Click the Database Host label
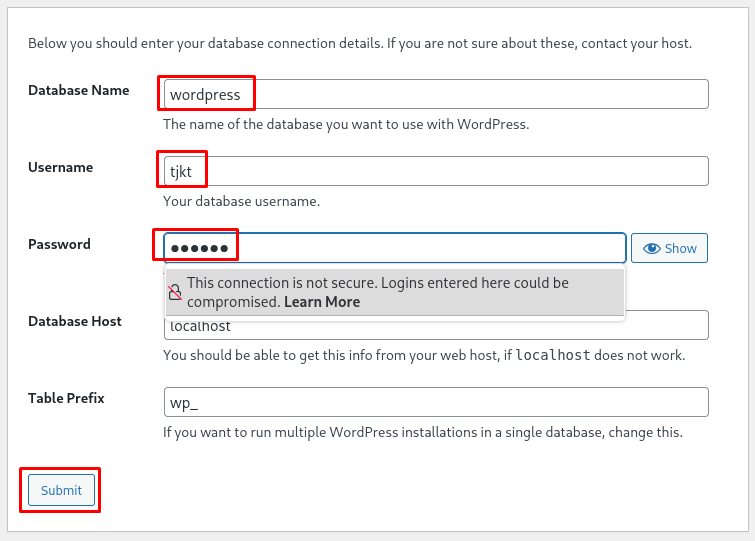 pyautogui.click(x=75, y=321)
